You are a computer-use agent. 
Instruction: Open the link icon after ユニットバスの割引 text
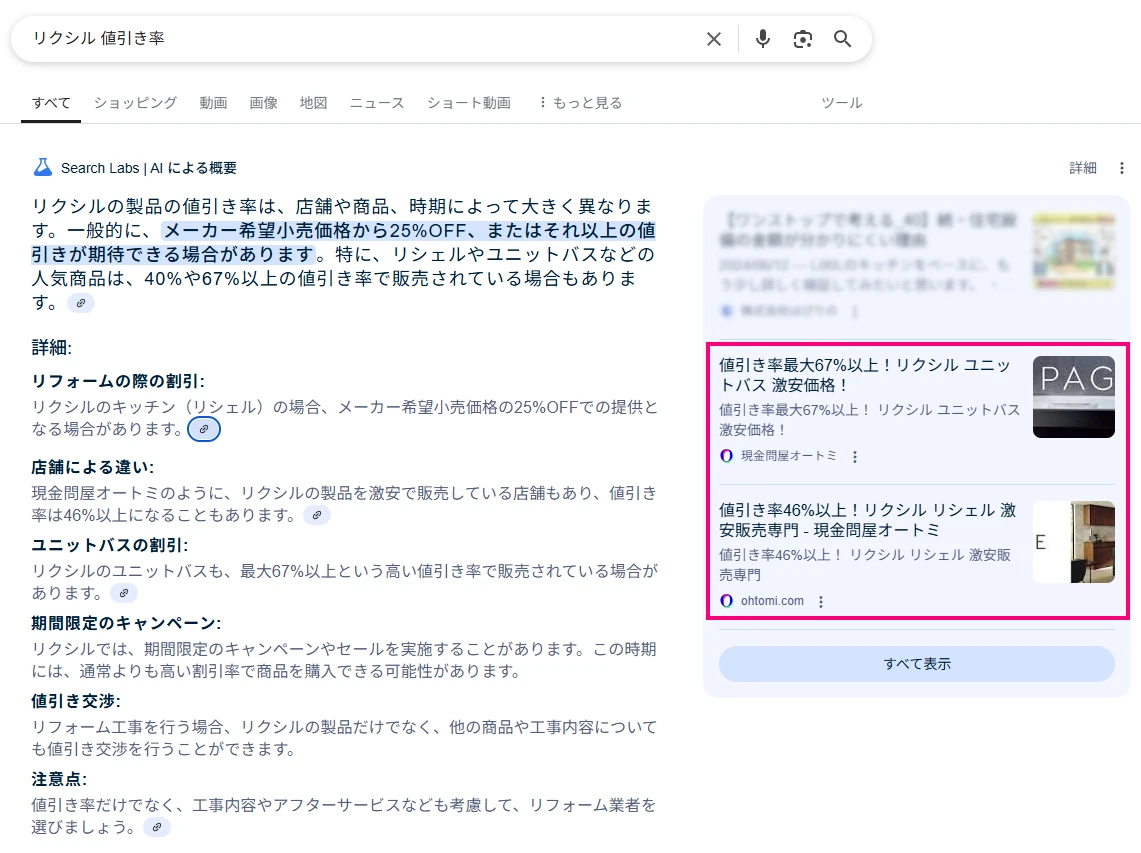124,593
